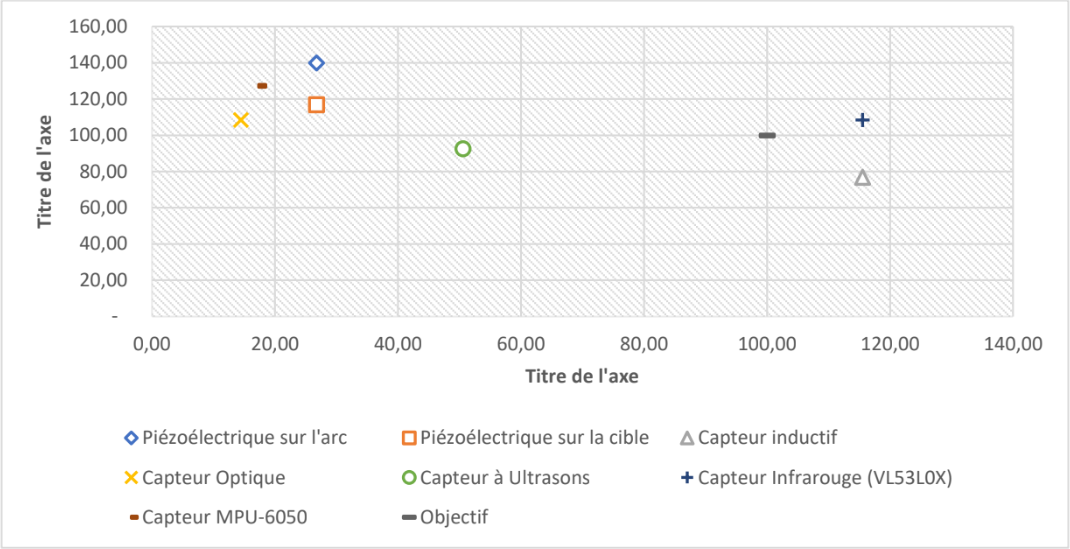Click legend entry Capteur MPU-6050
The image size is (1070, 549).
click(x=218, y=517)
